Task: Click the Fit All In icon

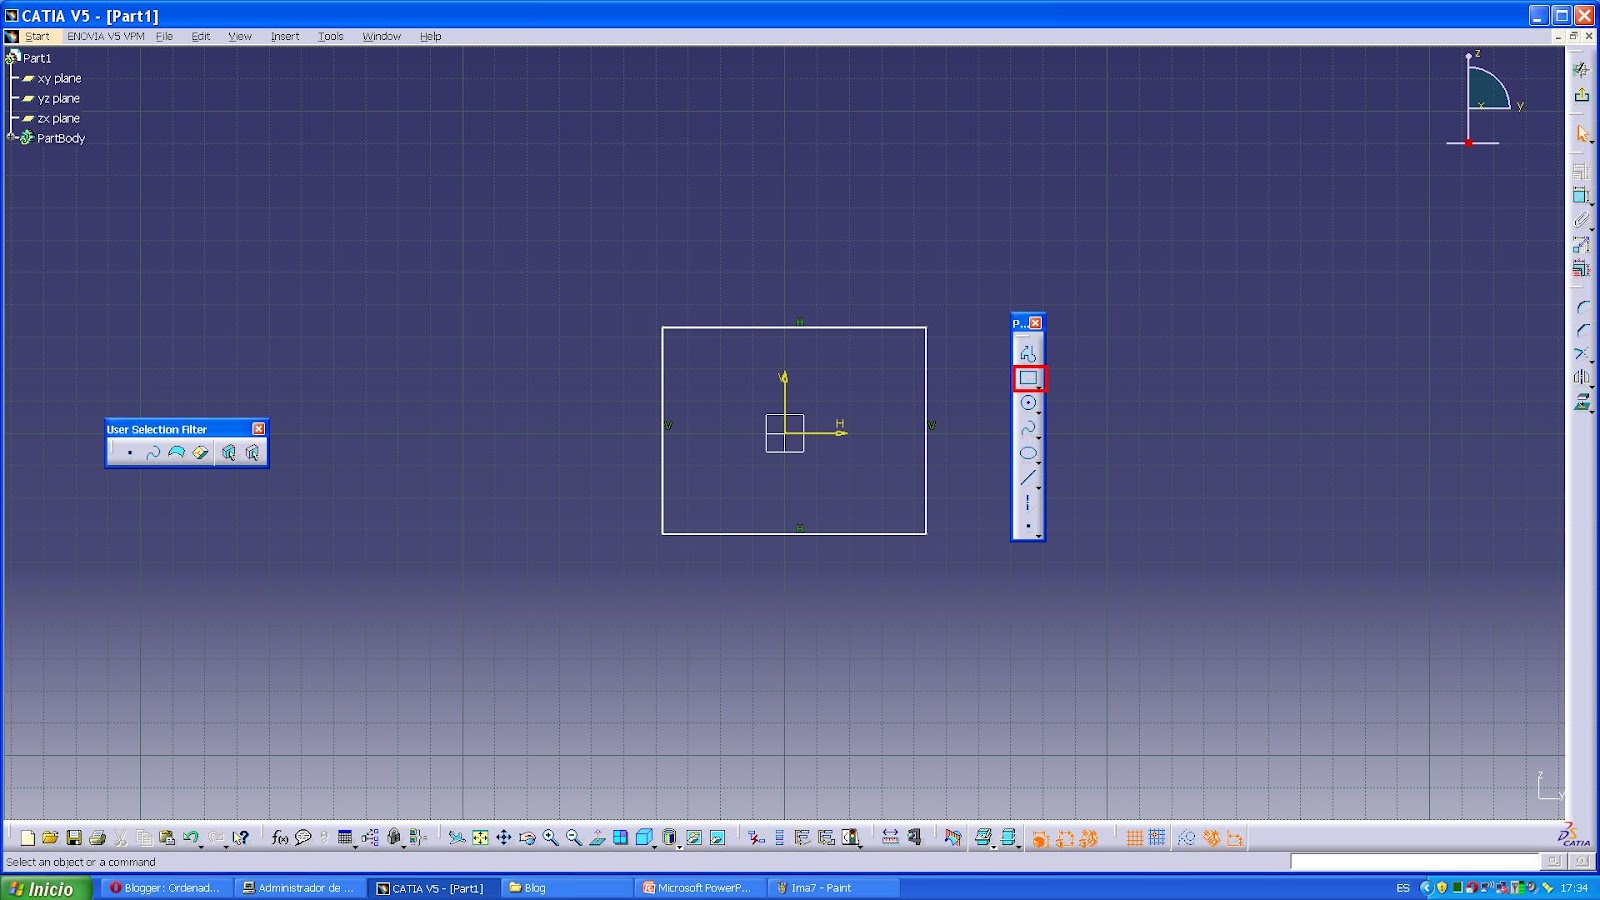Action: click(x=479, y=838)
